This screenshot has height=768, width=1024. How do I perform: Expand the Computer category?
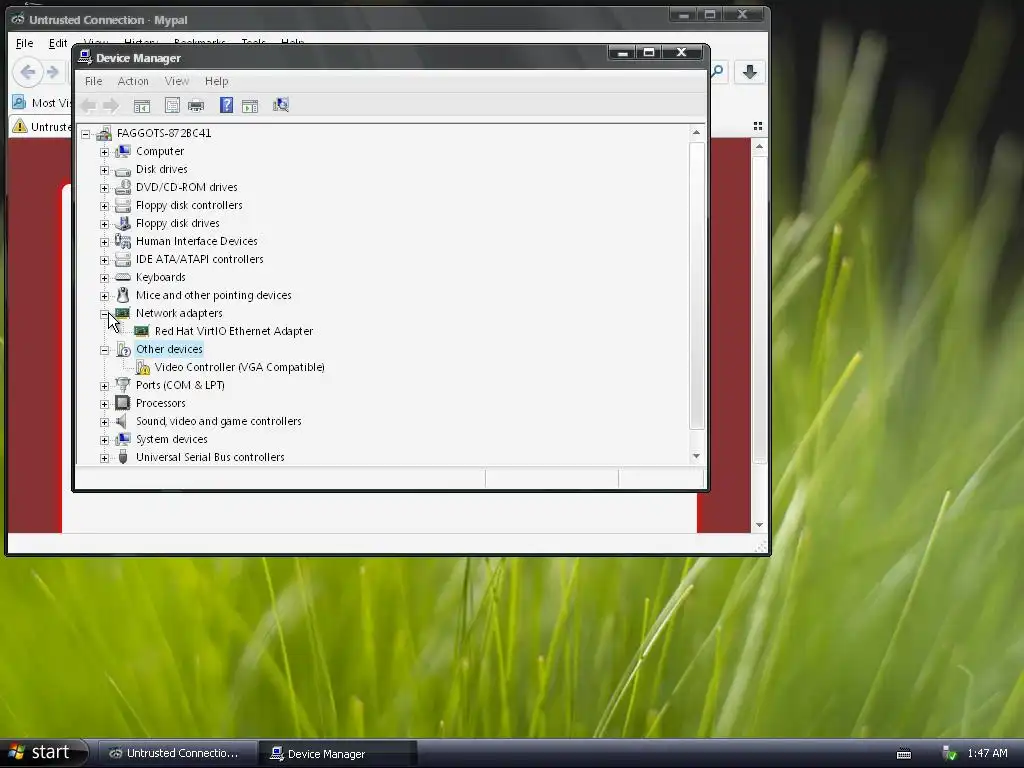(104, 152)
